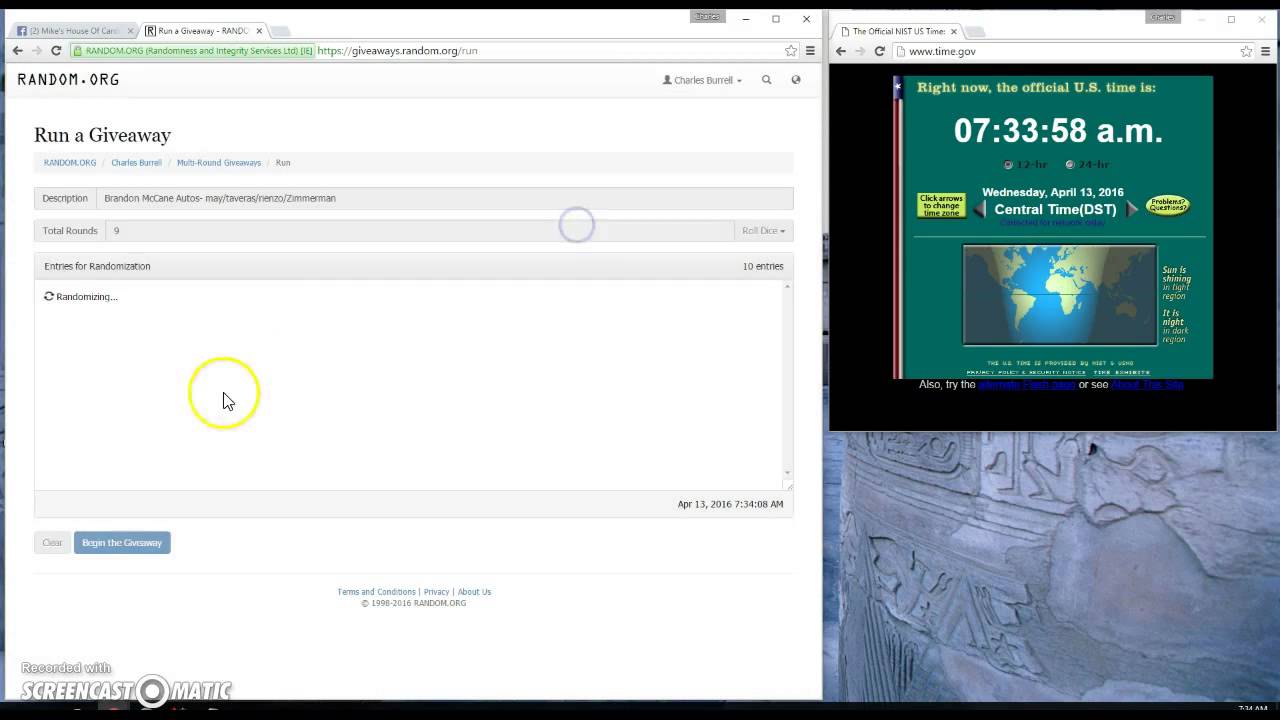This screenshot has height=720, width=1280.
Task: Click the right time zone arrow
Action: tap(1131, 209)
